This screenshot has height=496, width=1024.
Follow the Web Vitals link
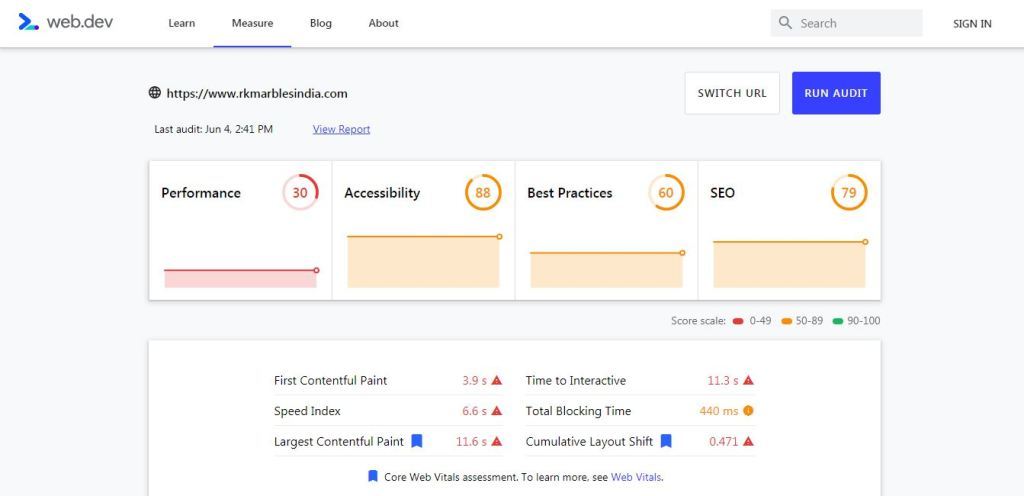(x=637, y=477)
